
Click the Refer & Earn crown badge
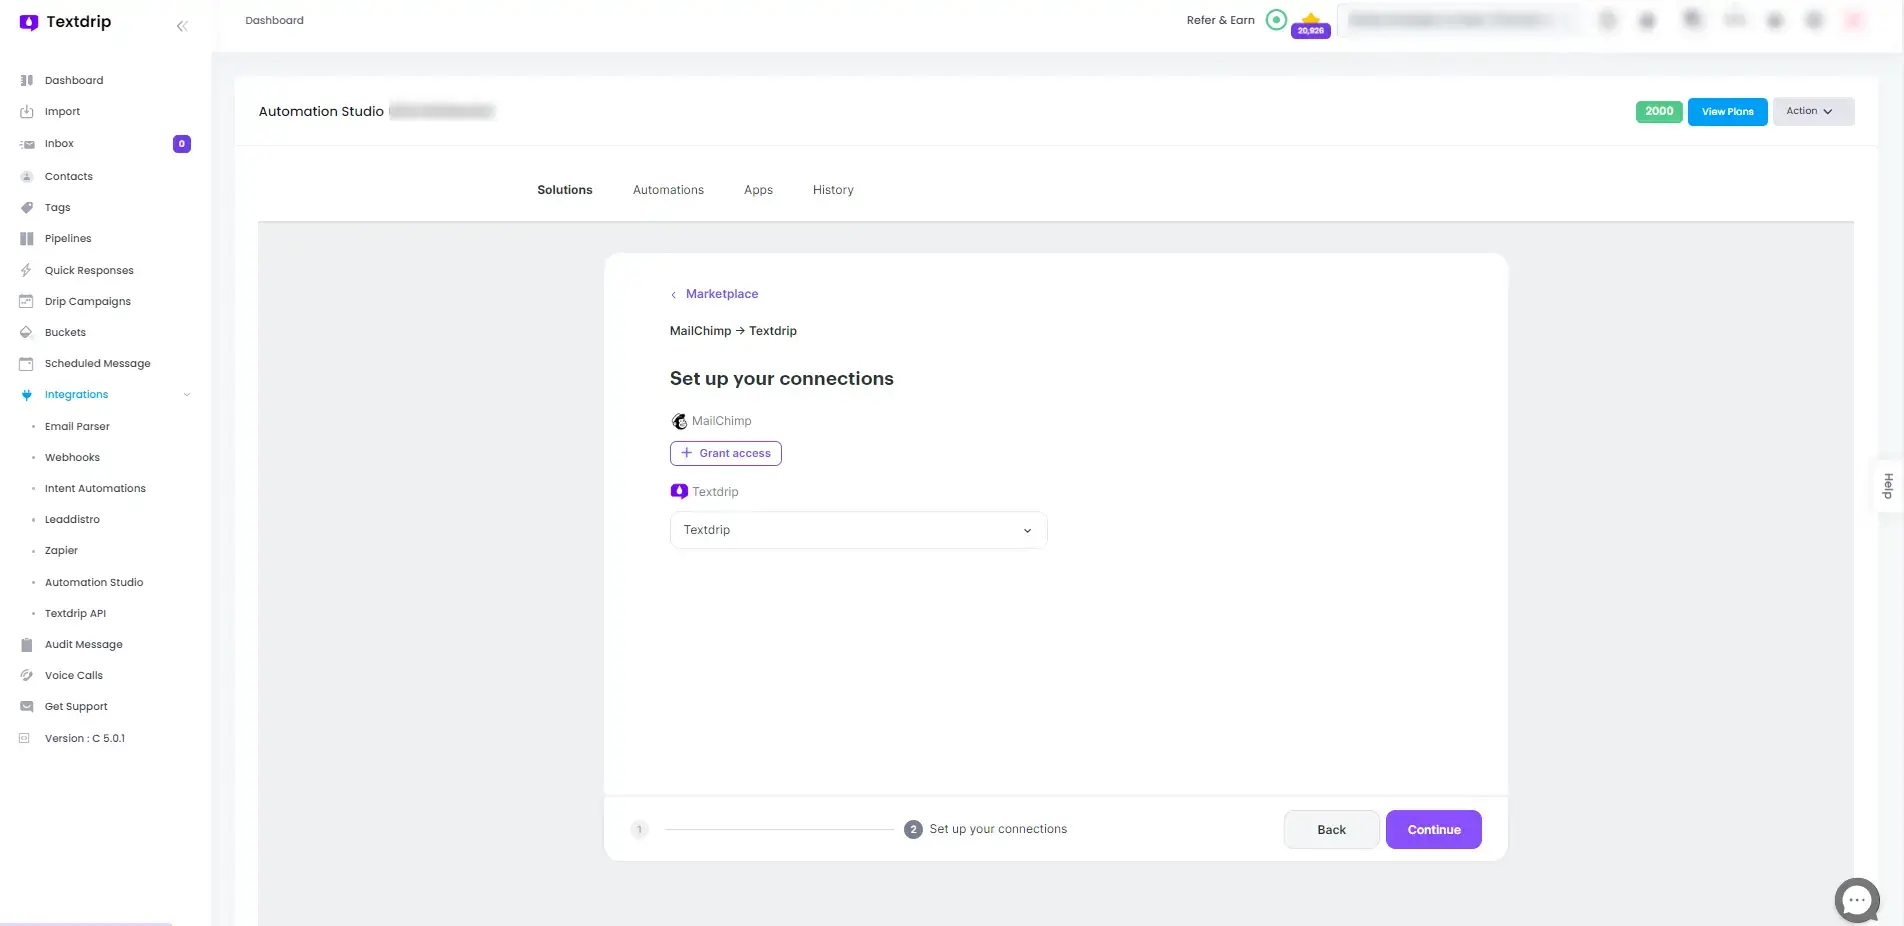(x=1310, y=24)
